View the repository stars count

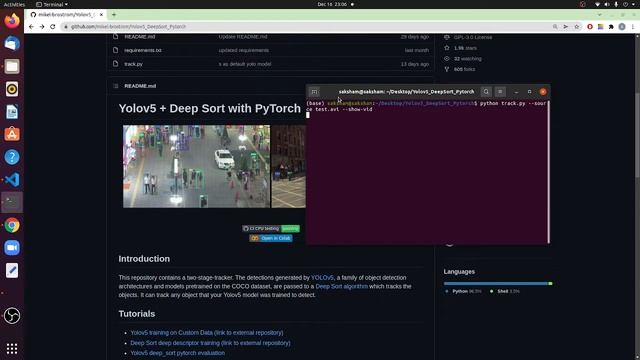465,48
